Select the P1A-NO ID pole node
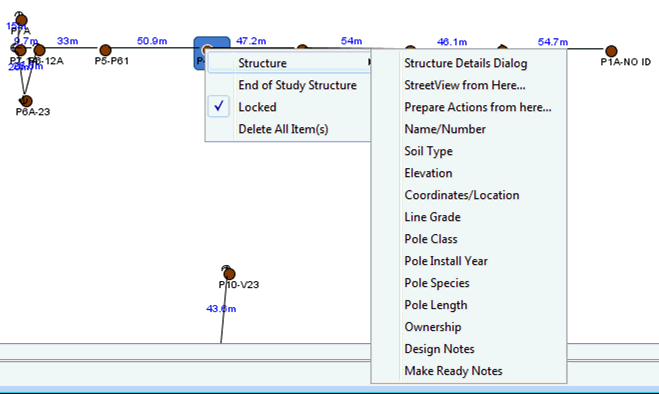The height and width of the screenshot is (394, 659). point(611,51)
